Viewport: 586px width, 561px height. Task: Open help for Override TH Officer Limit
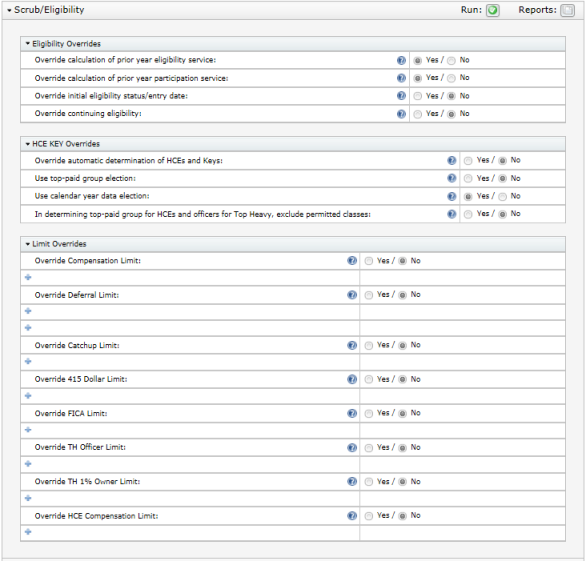pyautogui.click(x=352, y=447)
